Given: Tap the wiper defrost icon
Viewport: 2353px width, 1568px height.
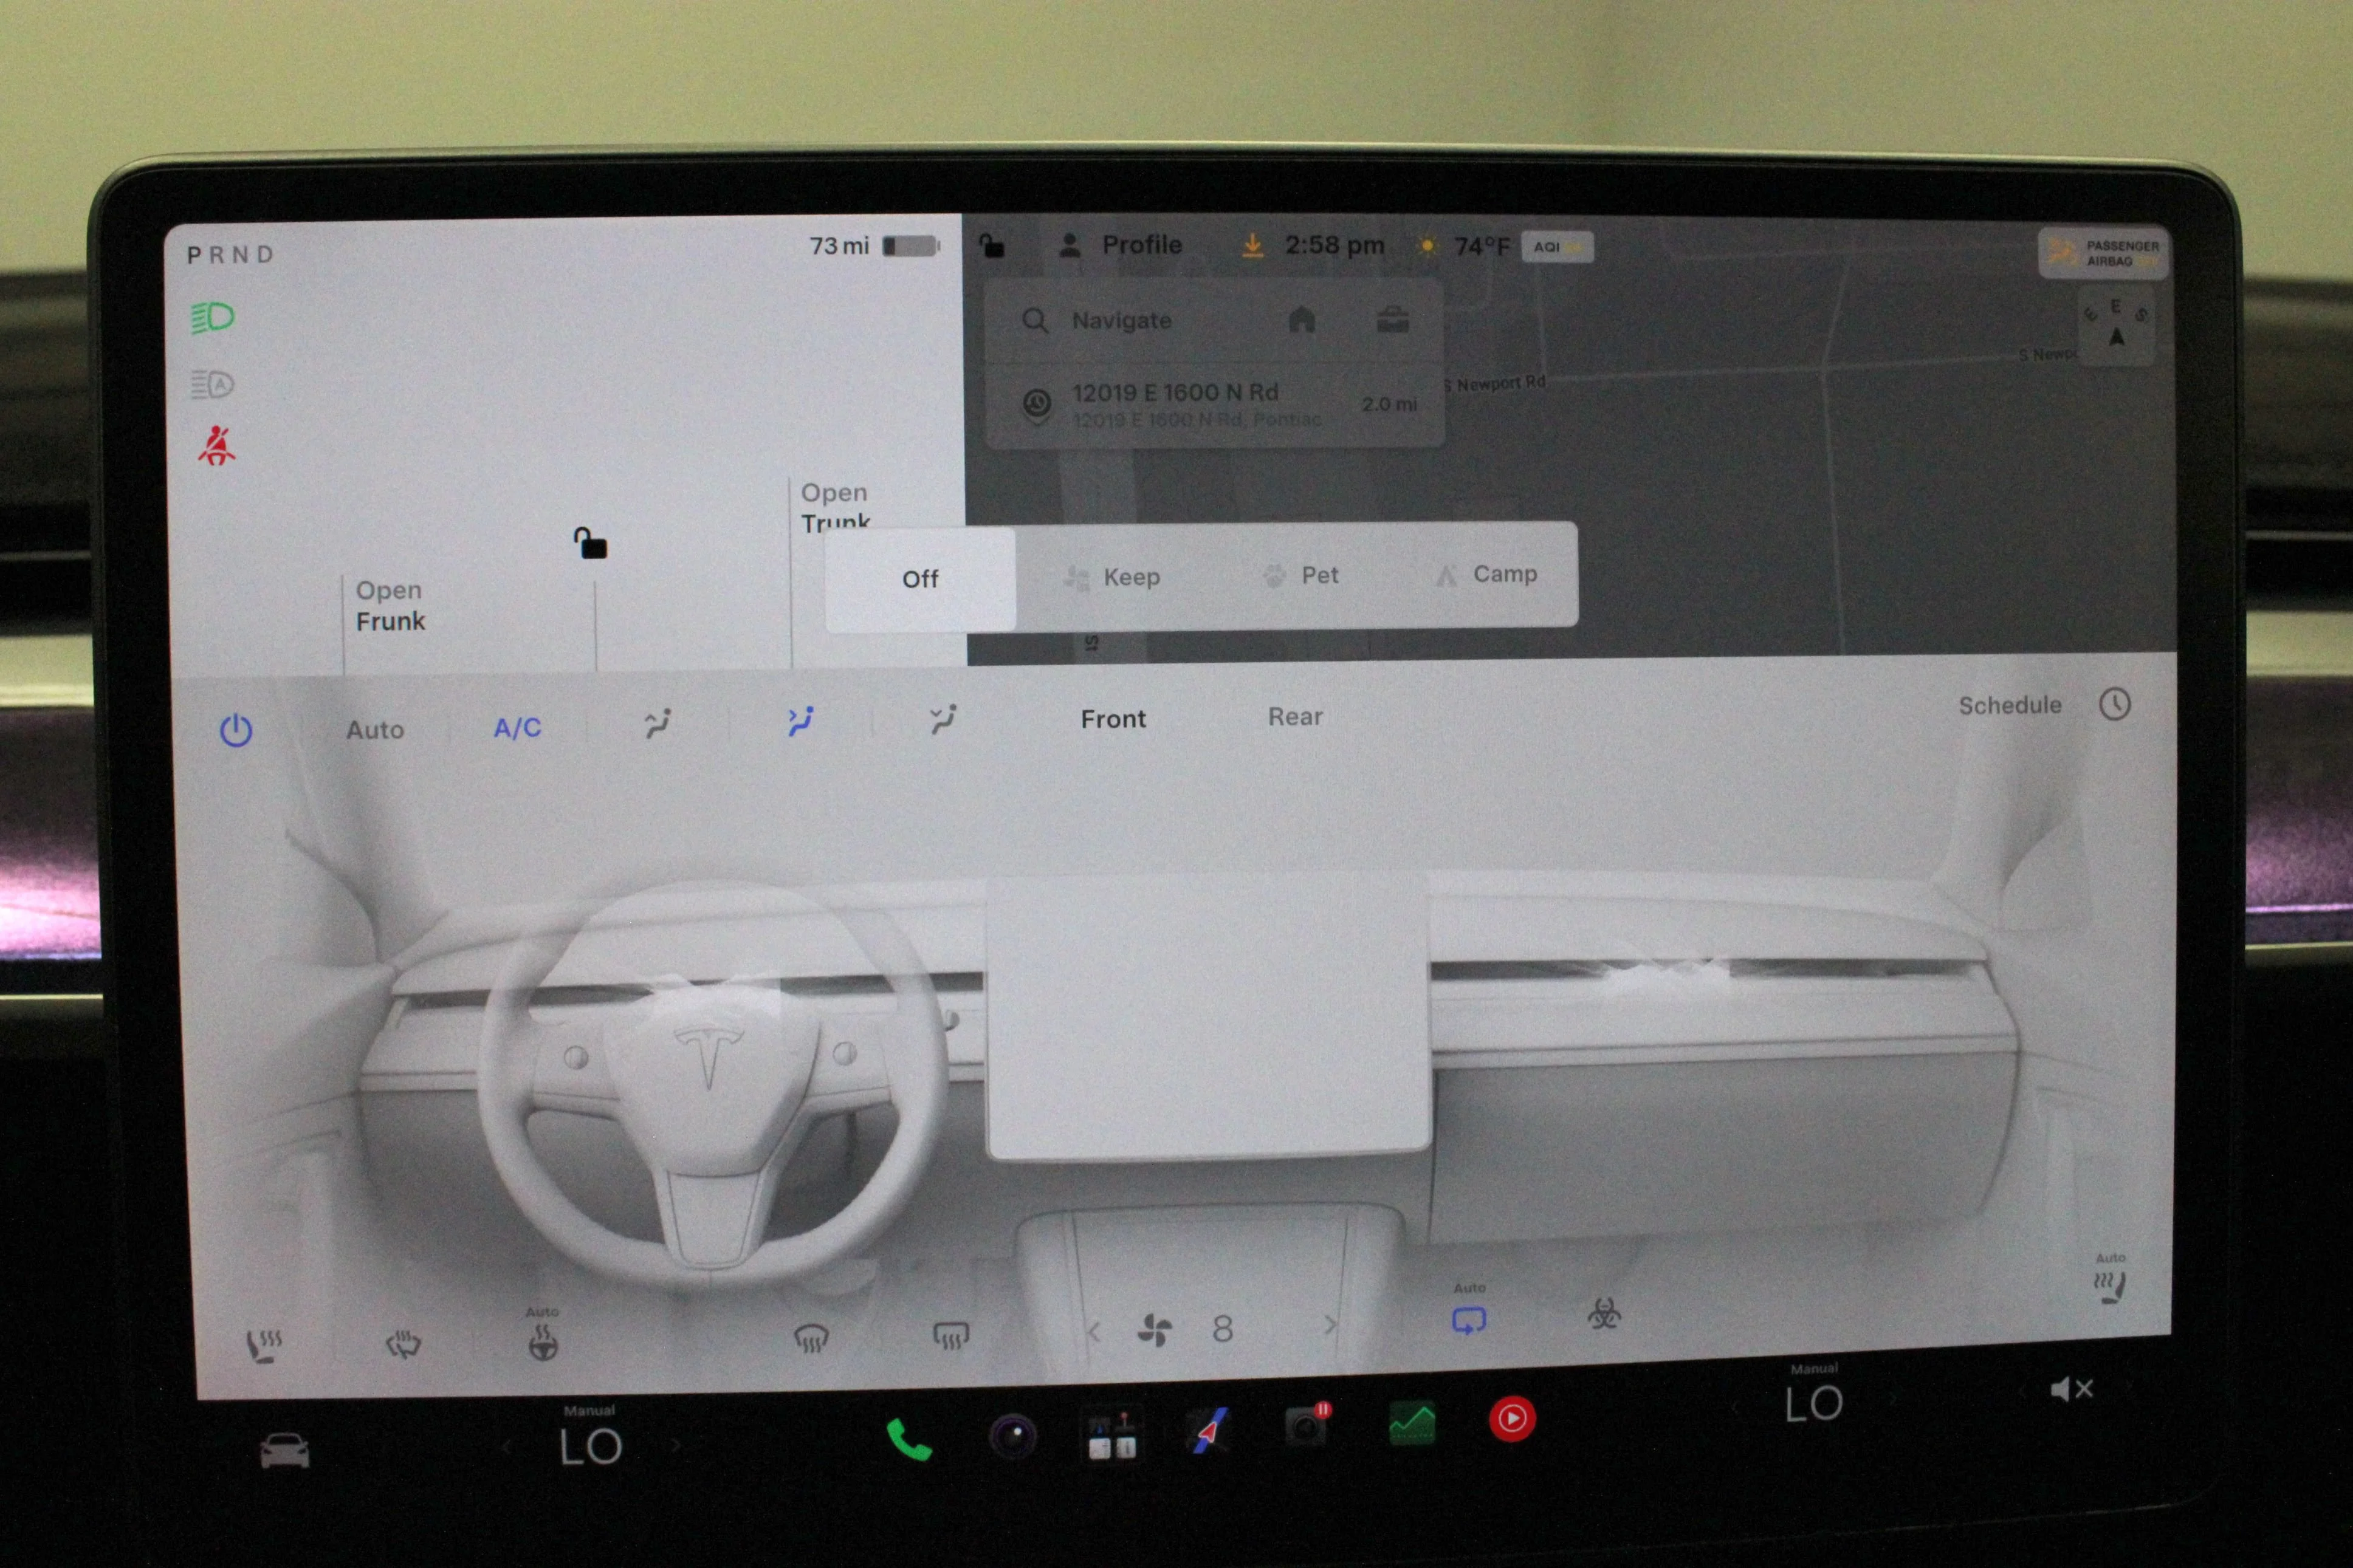Looking at the screenshot, I should pos(403,1344).
